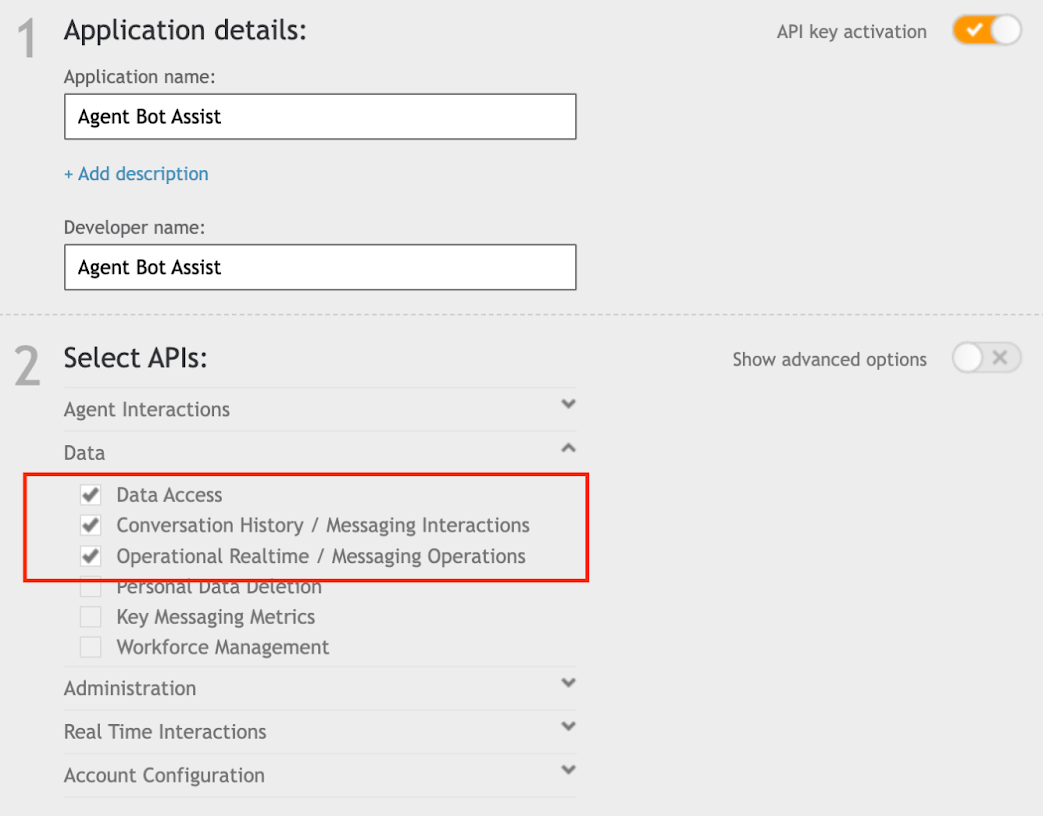Uncheck the Data Access checkbox
1043x816 pixels.
click(90, 495)
